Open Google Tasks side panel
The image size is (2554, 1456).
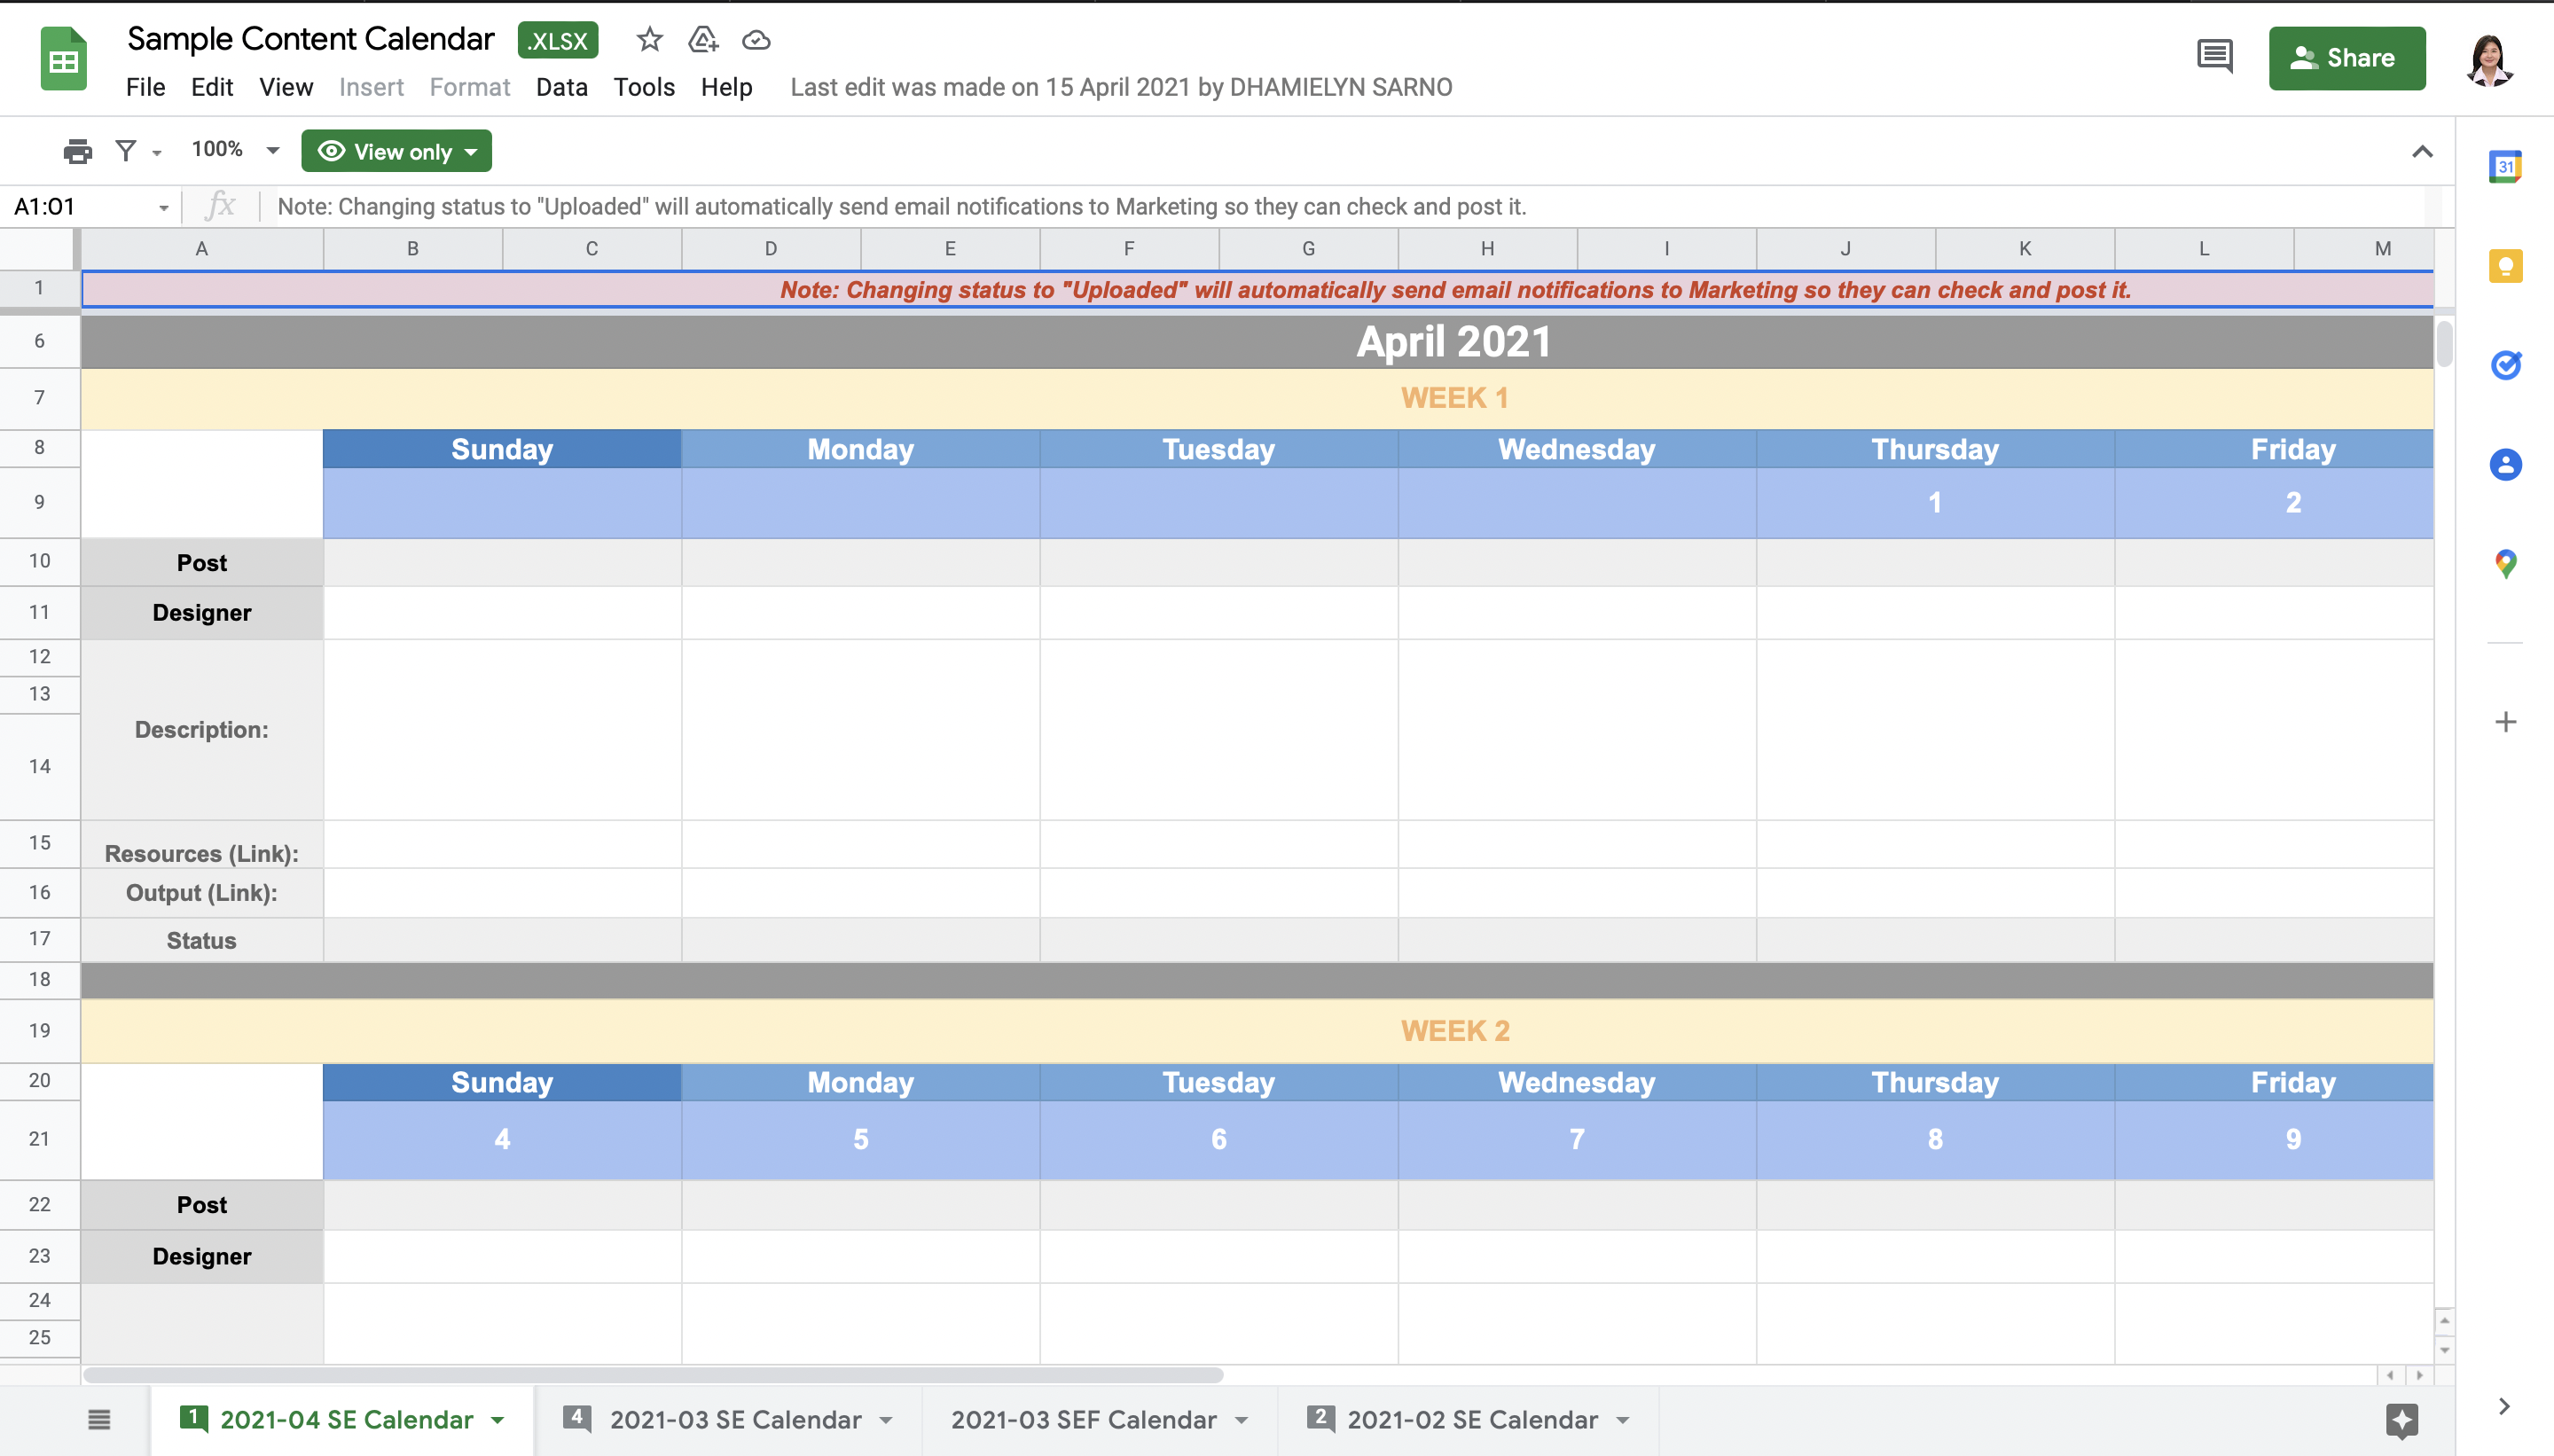pos(2504,365)
